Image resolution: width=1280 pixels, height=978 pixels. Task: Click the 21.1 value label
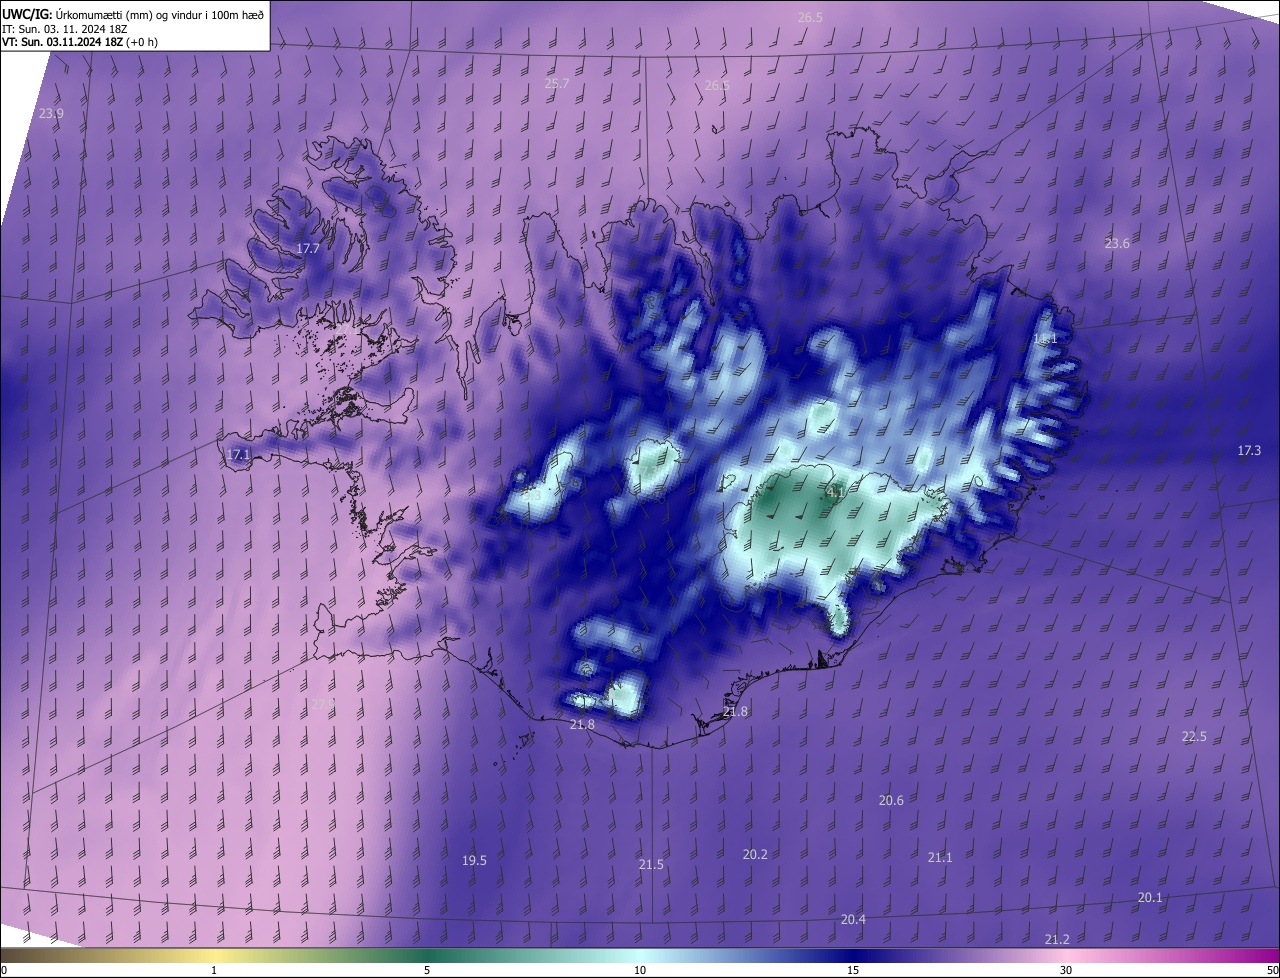click(x=940, y=858)
